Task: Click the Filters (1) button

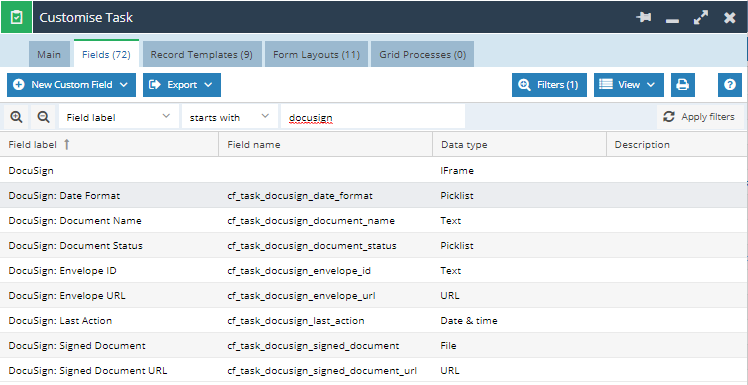Action: point(549,85)
